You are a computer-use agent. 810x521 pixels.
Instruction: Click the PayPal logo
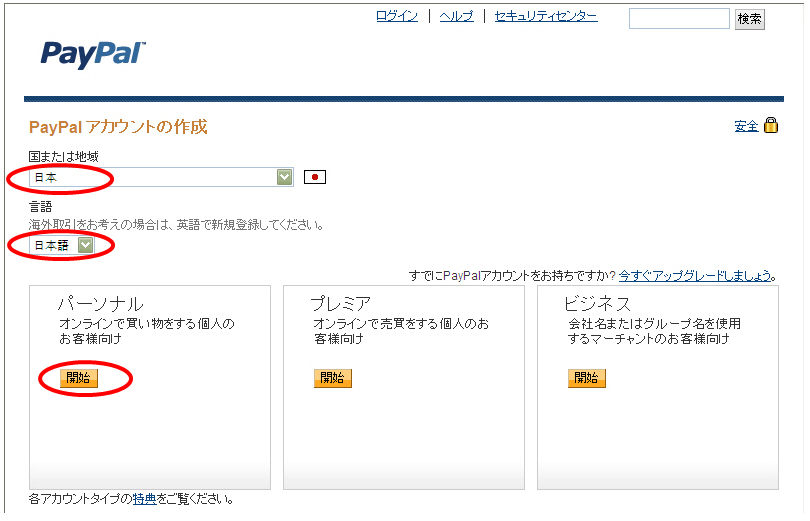click(x=93, y=54)
